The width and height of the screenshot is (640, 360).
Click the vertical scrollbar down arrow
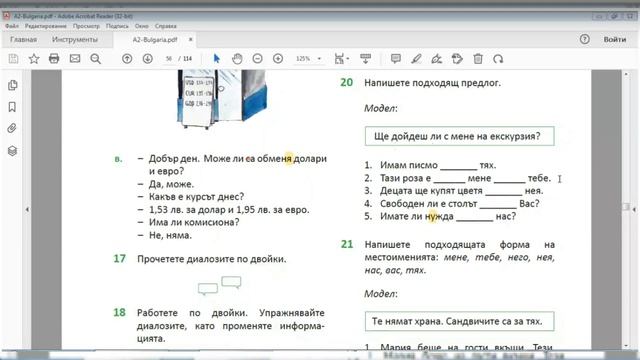click(626, 346)
